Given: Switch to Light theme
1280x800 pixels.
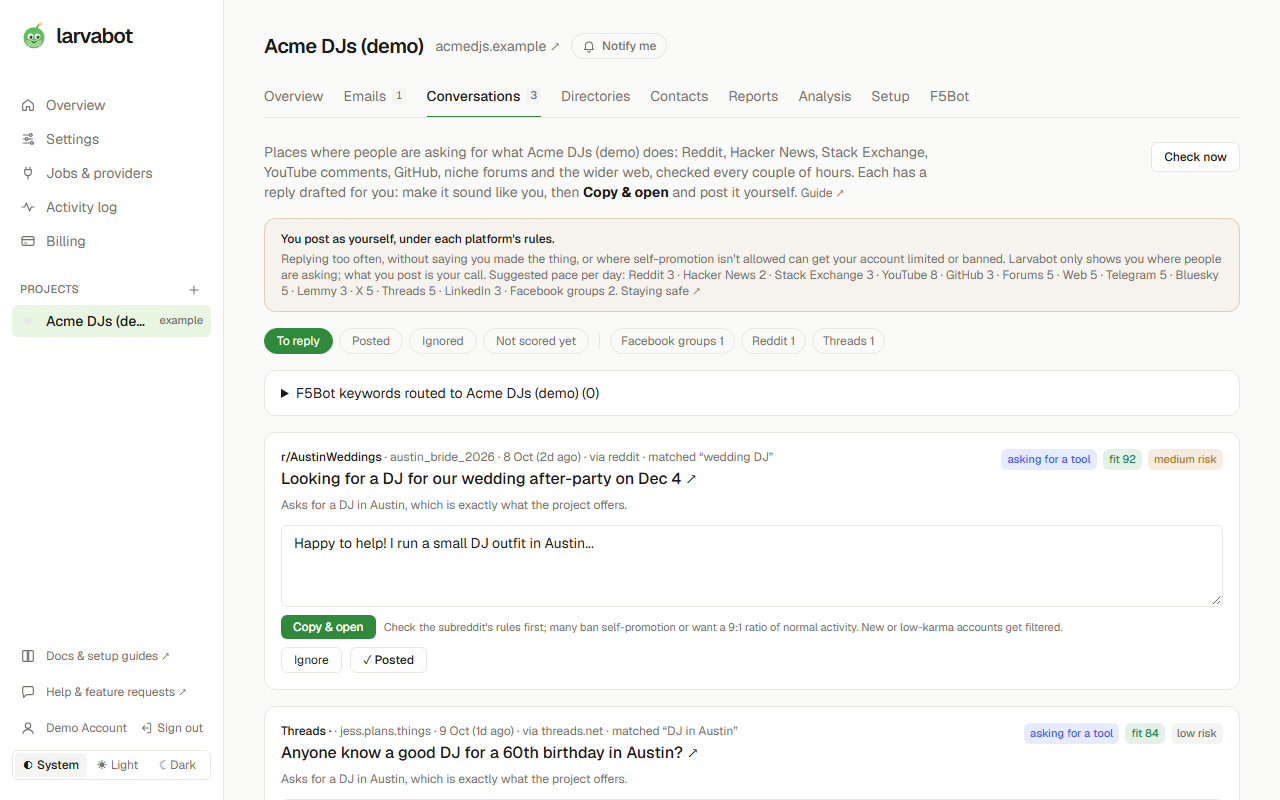Looking at the screenshot, I should pos(118,765).
